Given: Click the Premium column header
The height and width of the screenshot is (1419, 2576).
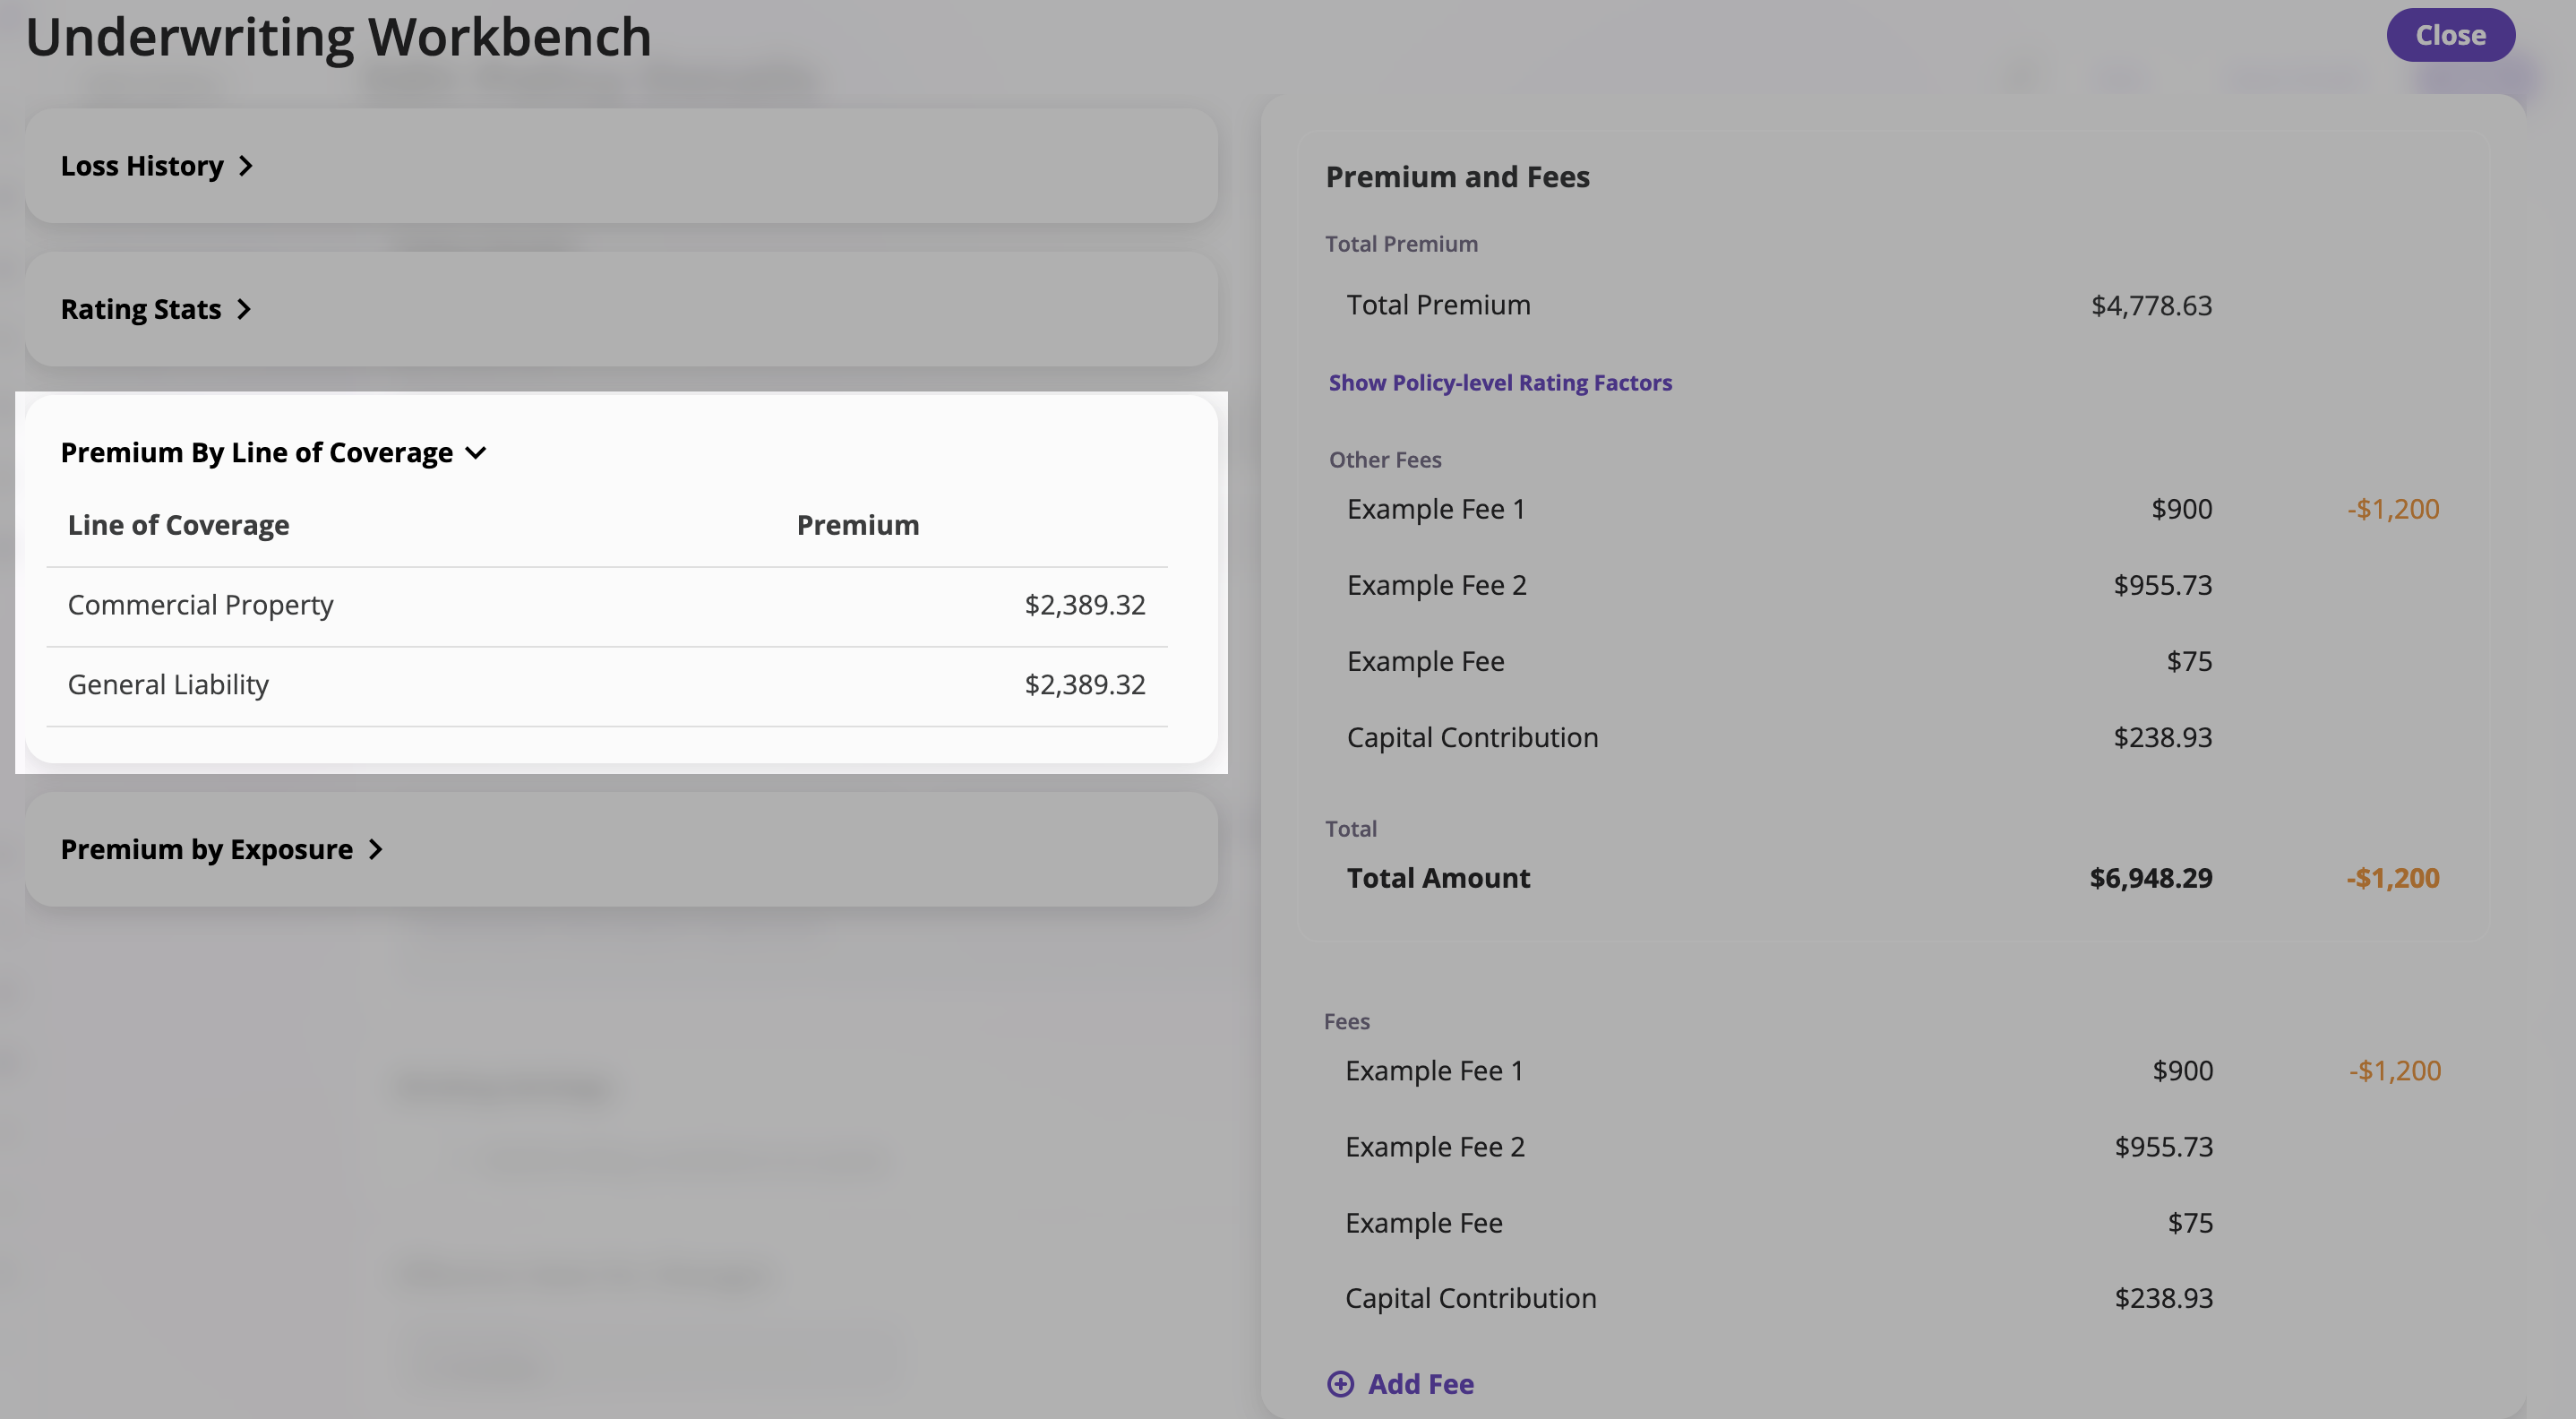Looking at the screenshot, I should pos(857,525).
